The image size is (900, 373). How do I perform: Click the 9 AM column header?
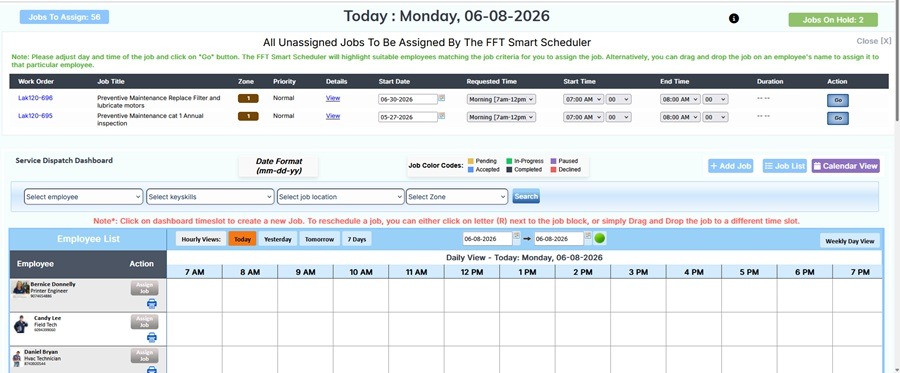click(x=305, y=272)
